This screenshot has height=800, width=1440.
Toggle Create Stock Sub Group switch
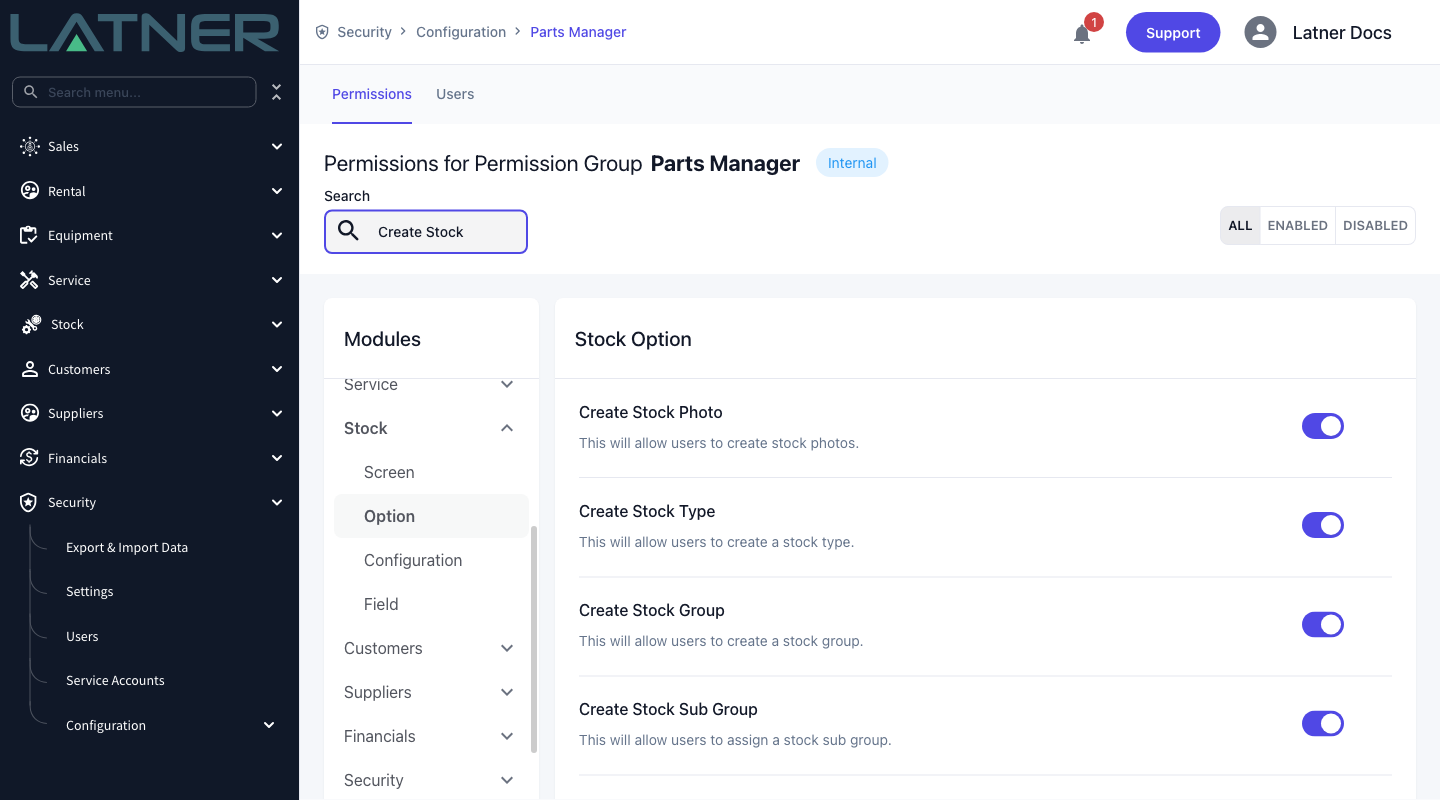(x=1322, y=723)
